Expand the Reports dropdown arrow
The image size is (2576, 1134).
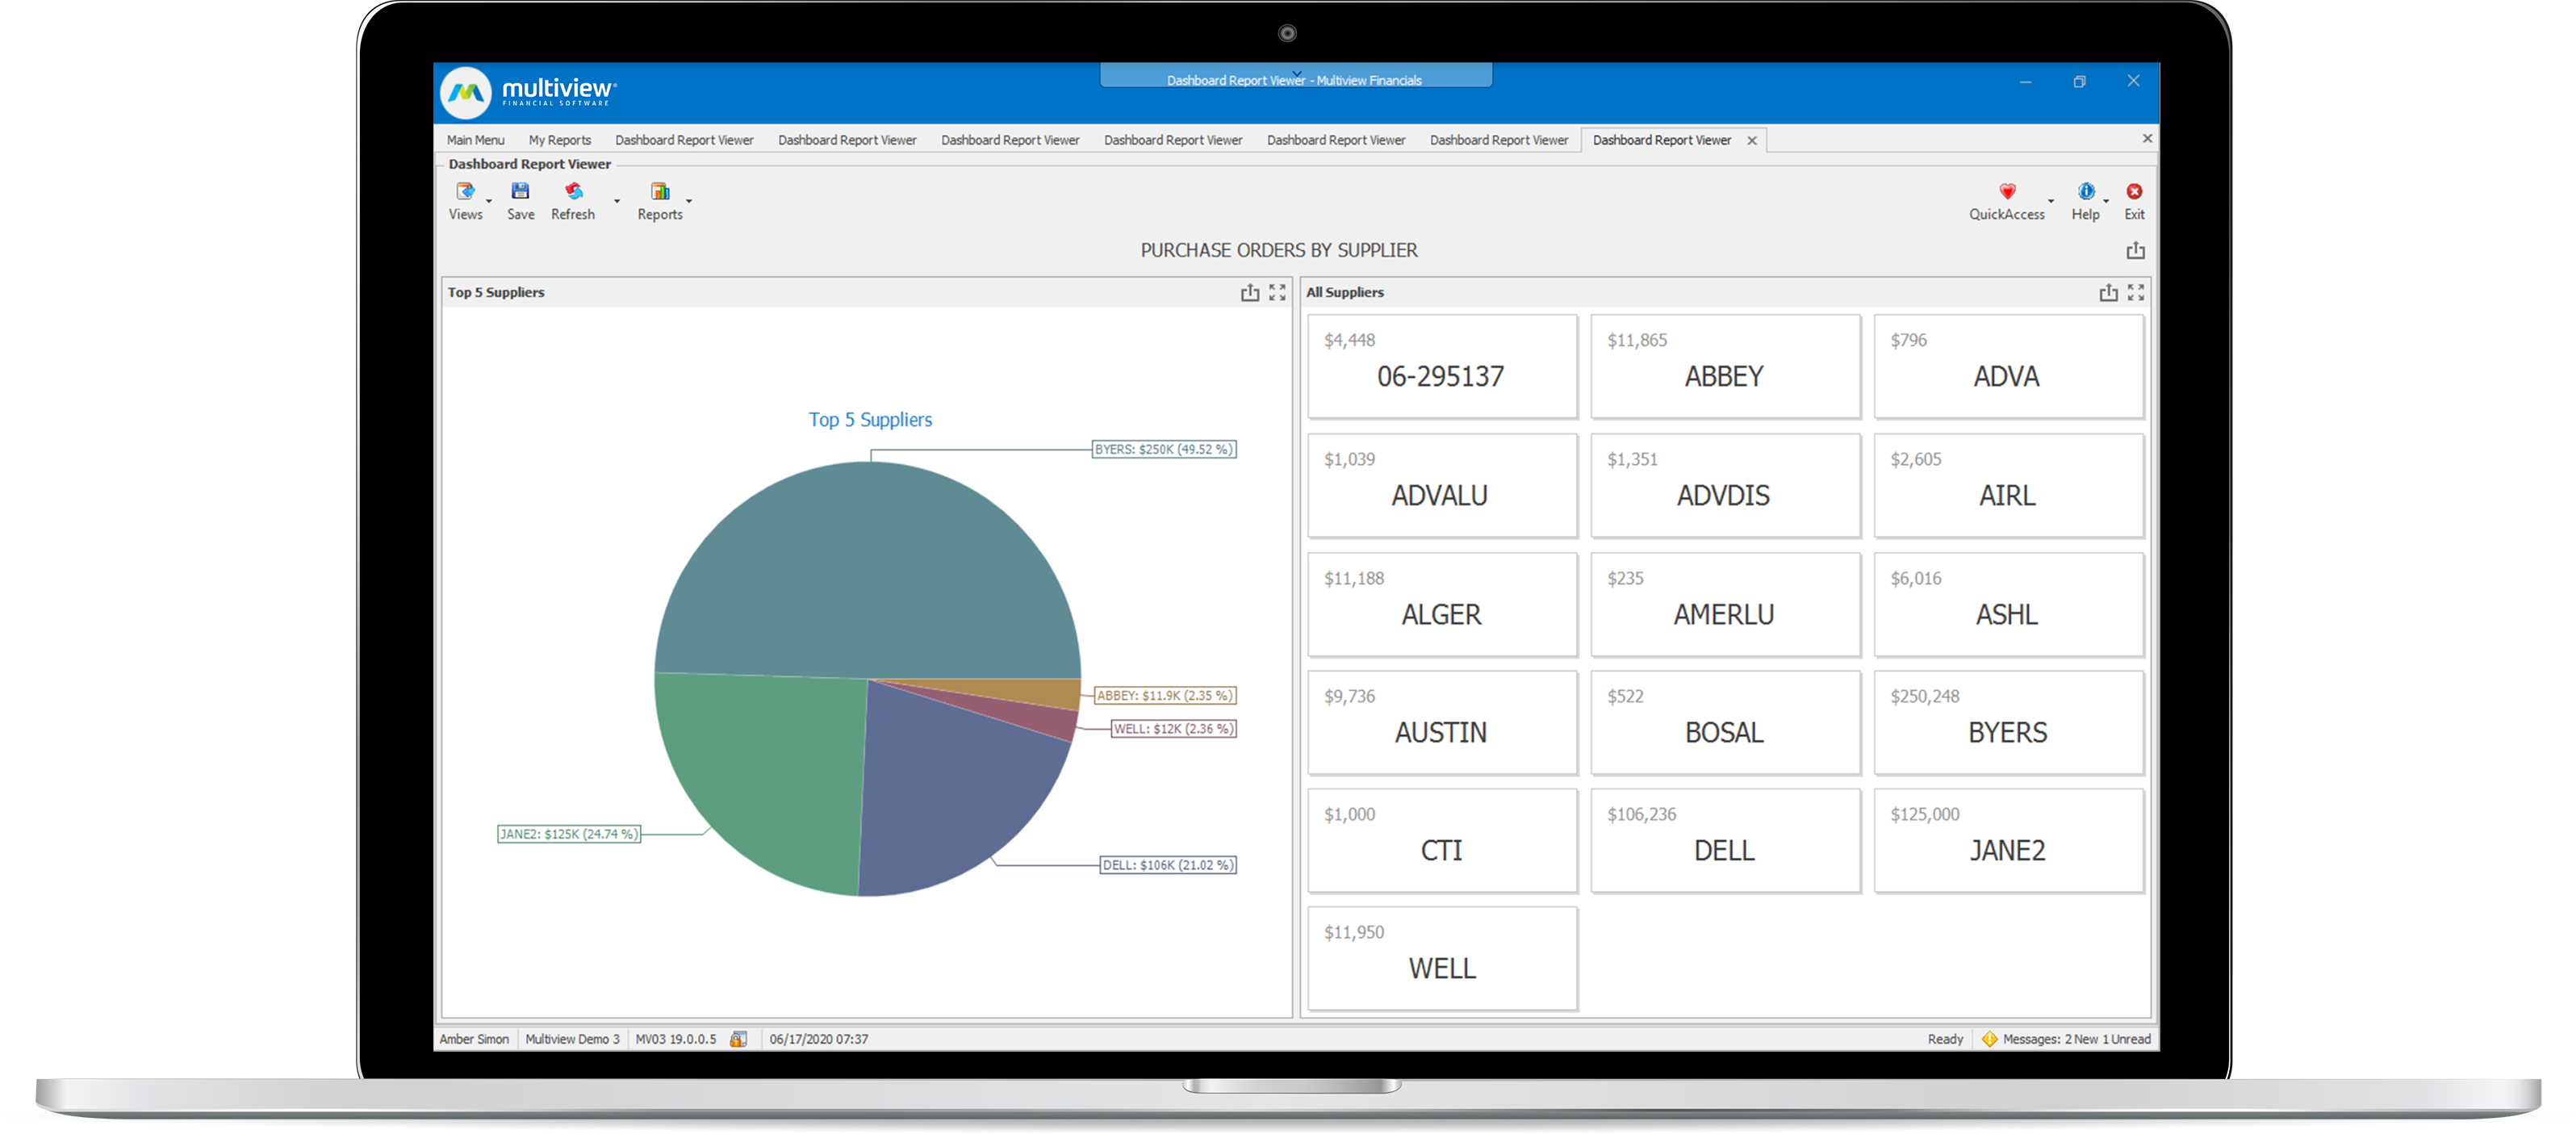click(x=689, y=201)
